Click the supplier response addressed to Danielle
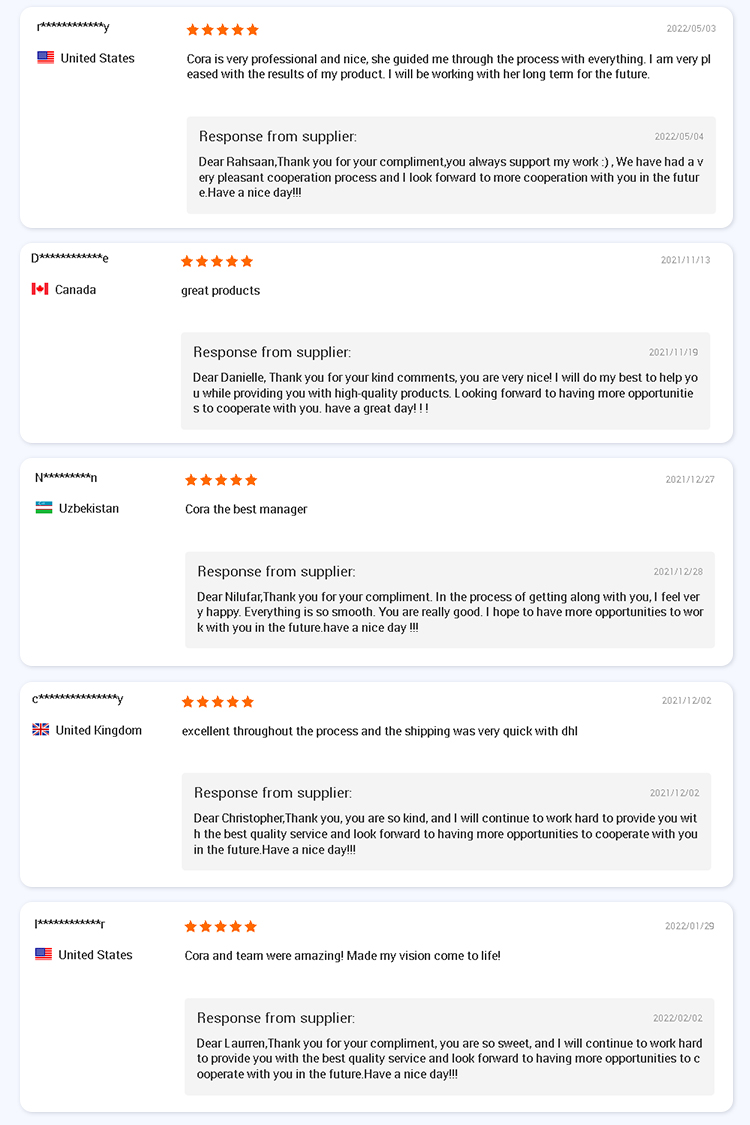 coord(445,381)
